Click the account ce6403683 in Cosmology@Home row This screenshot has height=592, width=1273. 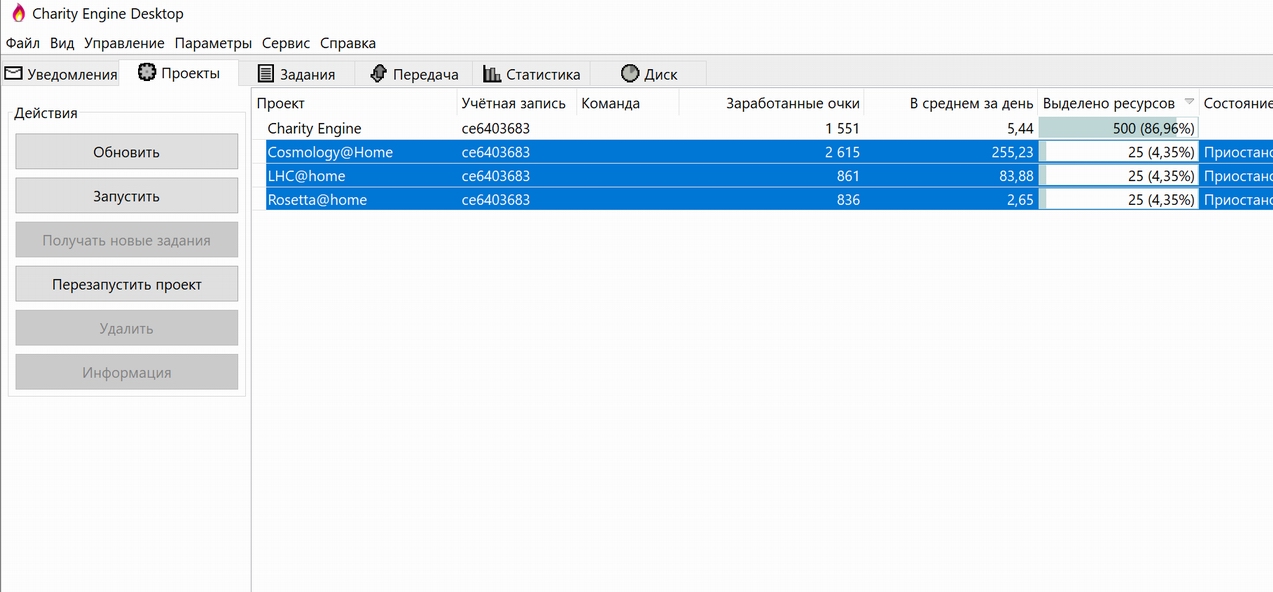(495, 152)
